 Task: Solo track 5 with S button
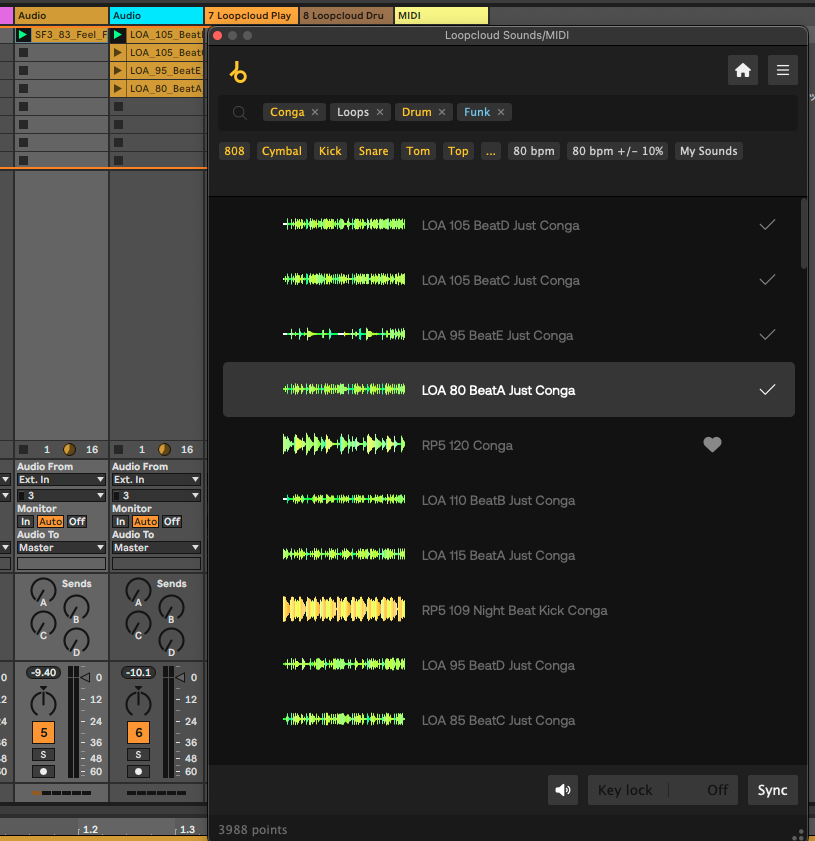43,754
